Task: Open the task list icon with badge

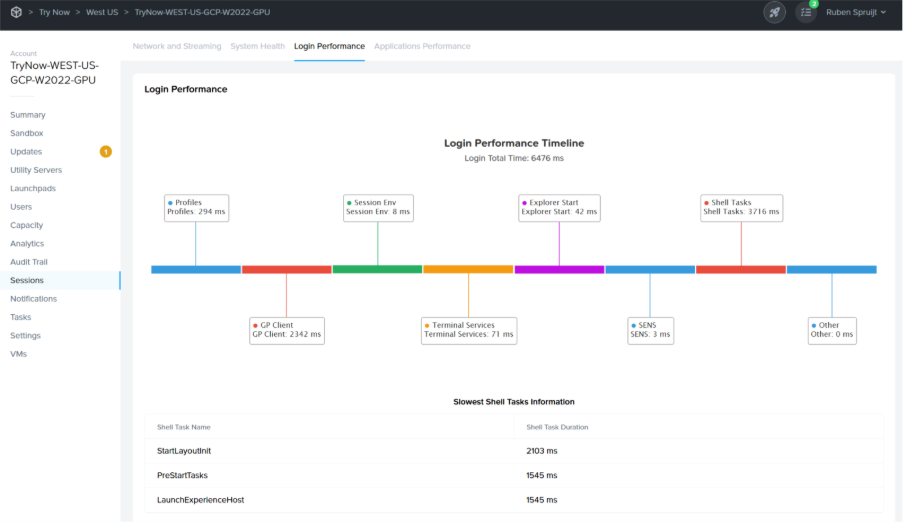Action: (x=805, y=12)
